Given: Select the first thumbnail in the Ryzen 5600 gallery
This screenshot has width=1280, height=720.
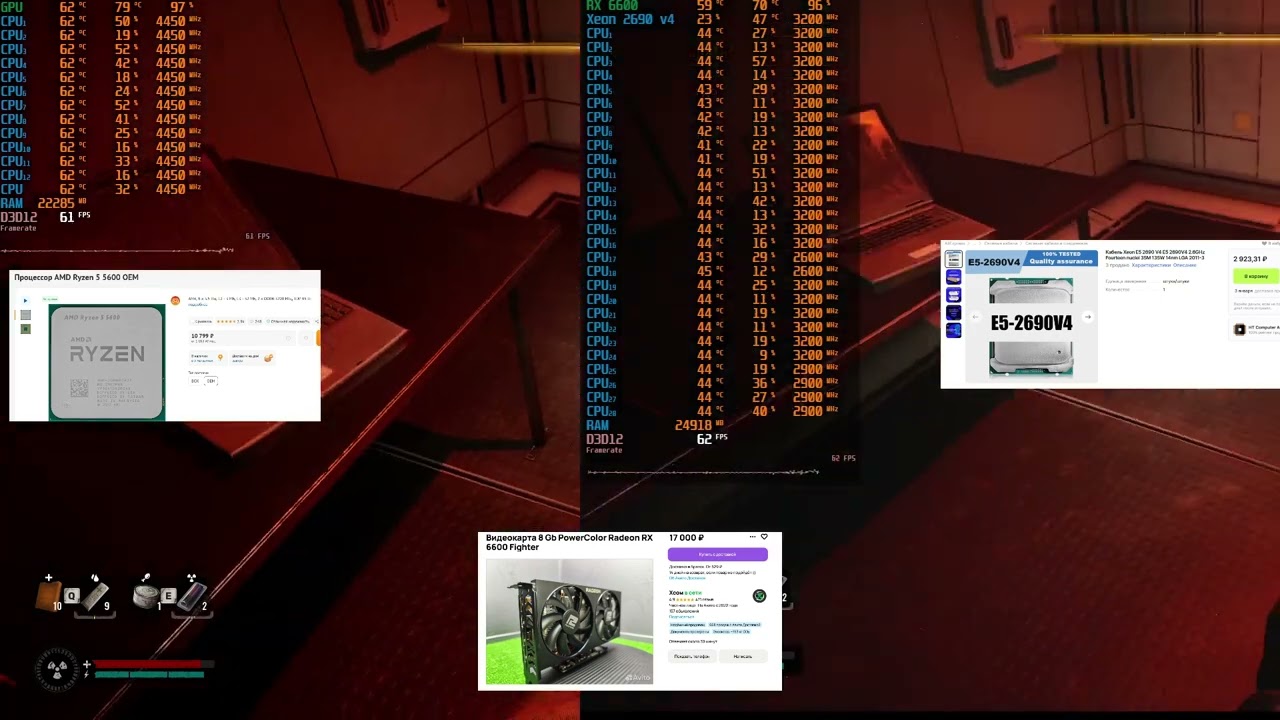Looking at the screenshot, I should (25, 314).
